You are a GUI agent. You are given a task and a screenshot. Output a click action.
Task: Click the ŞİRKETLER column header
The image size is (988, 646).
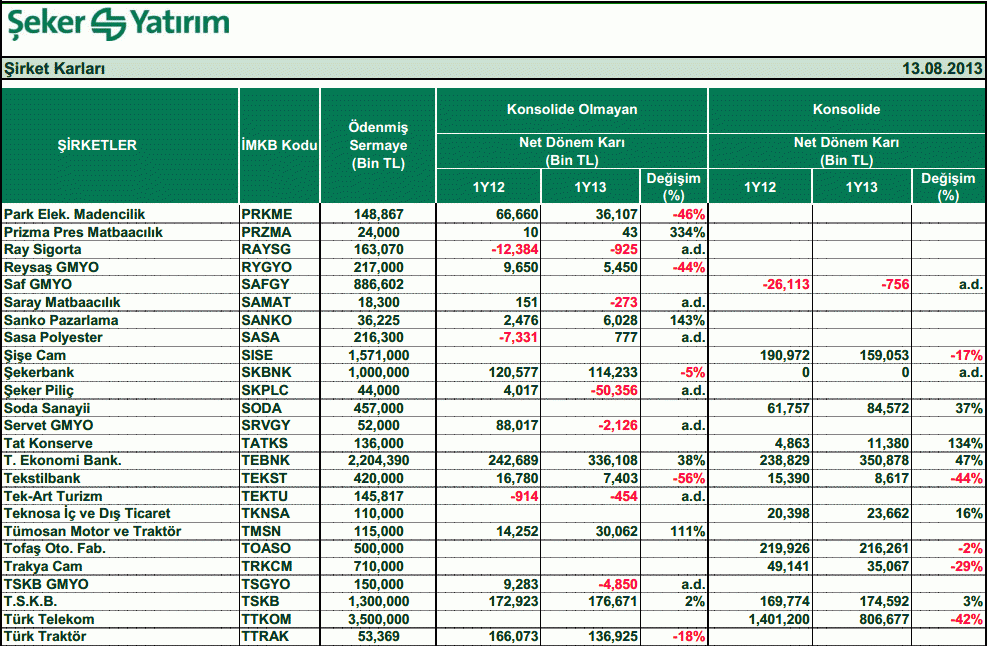[x=97, y=145]
